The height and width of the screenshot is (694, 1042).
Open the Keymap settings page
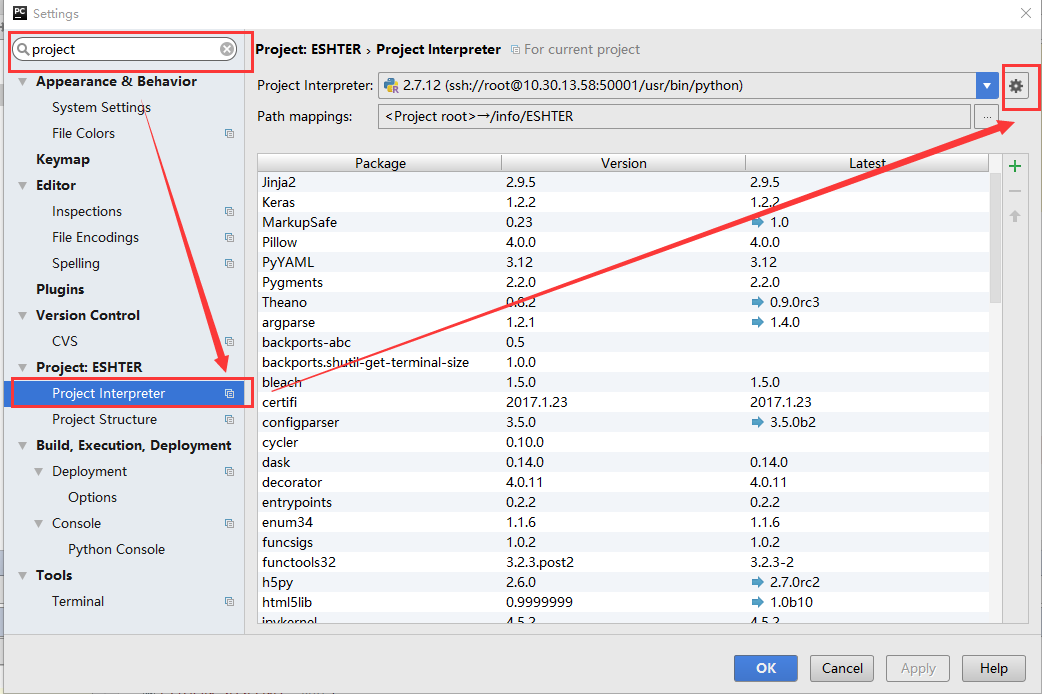pos(62,160)
